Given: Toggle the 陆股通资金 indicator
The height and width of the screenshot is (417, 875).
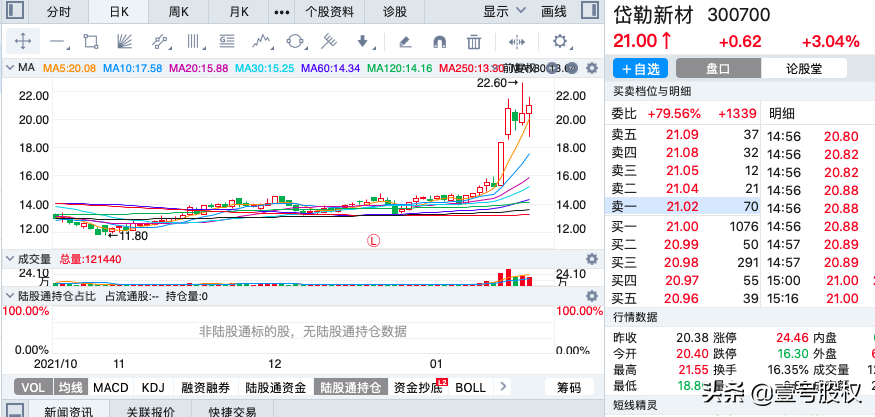Looking at the screenshot, I should point(276,387).
